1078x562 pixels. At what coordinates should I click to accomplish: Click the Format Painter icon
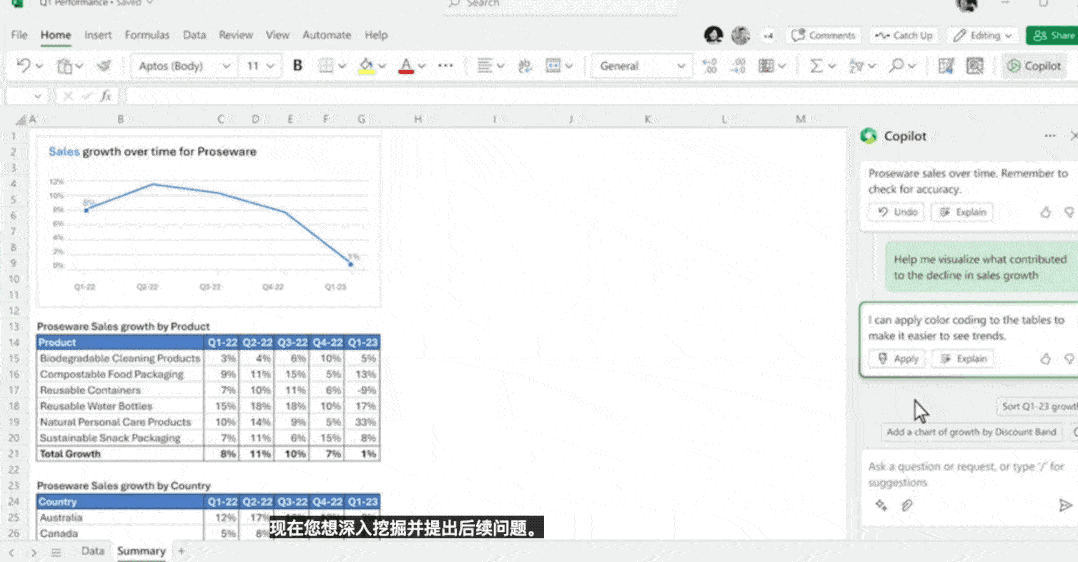(104, 66)
